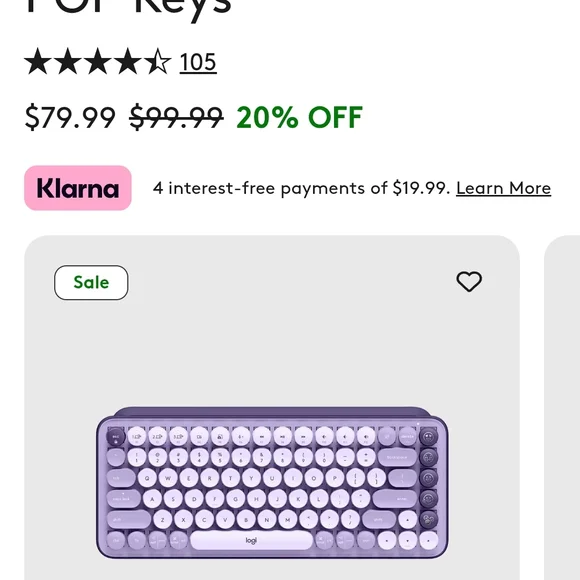Click the 20% OFF discount label
The height and width of the screenshot is (580, 580).
(300, 117)
